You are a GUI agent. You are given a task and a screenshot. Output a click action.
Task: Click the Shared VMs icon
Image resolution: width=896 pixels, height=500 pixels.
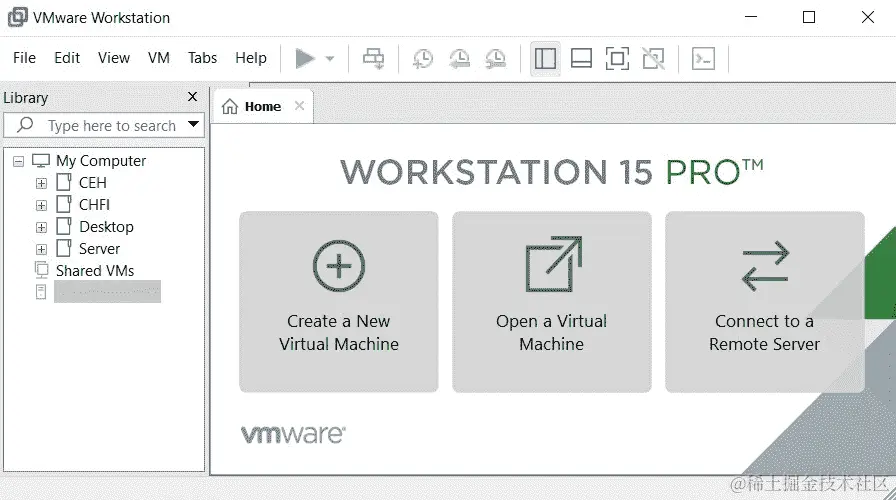(41, 269)
